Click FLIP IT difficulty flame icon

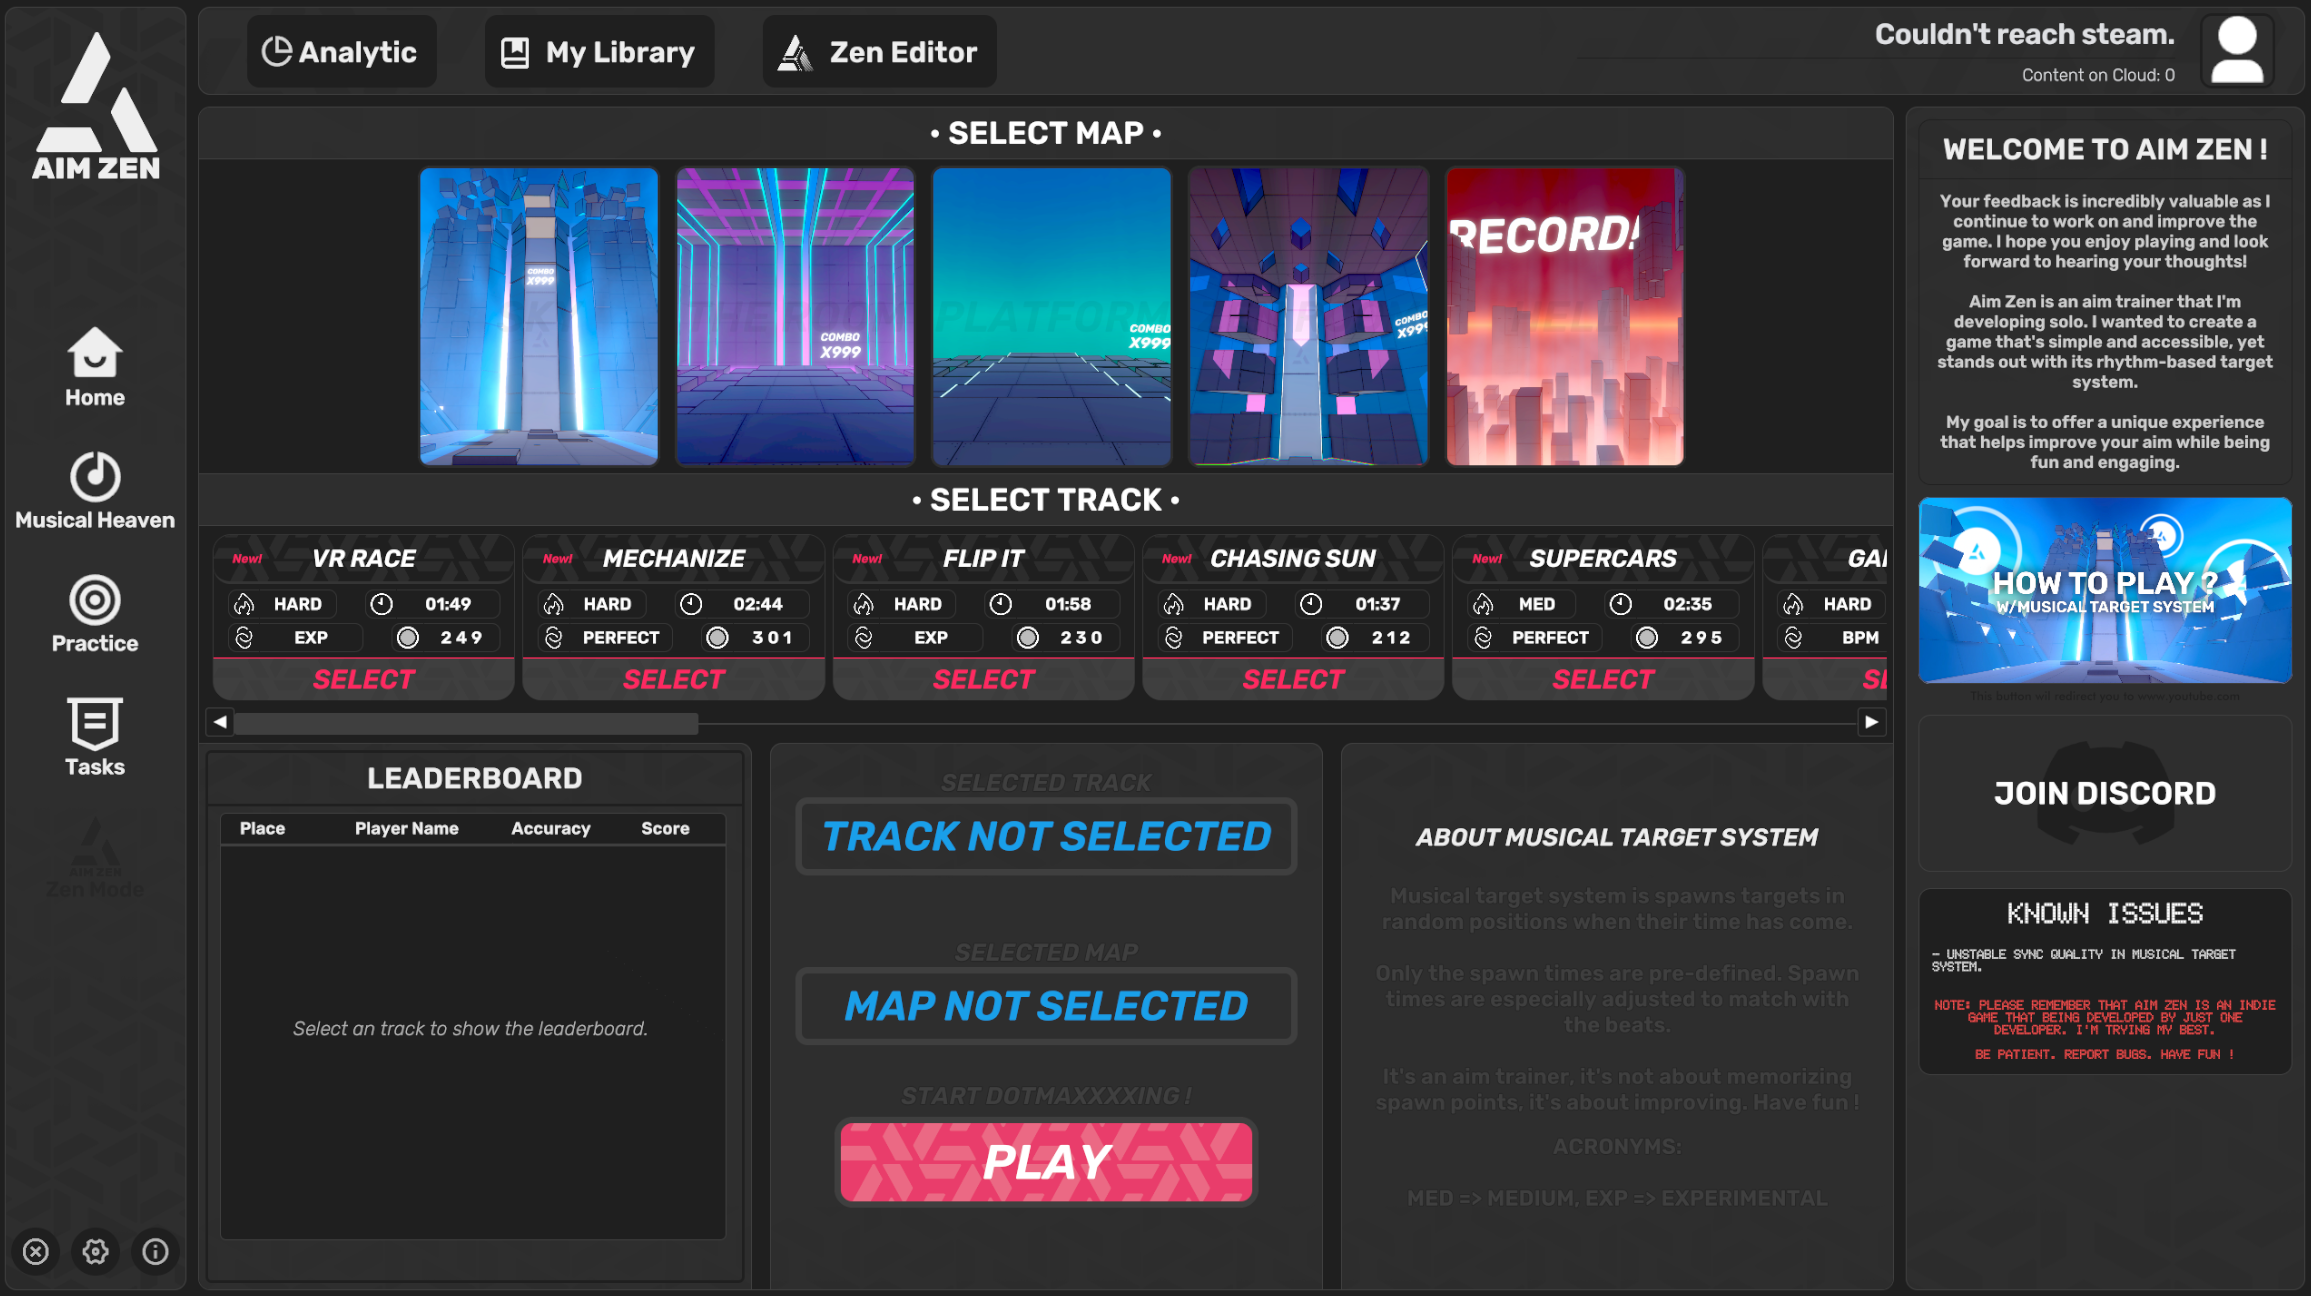click(x=864, y=604)
